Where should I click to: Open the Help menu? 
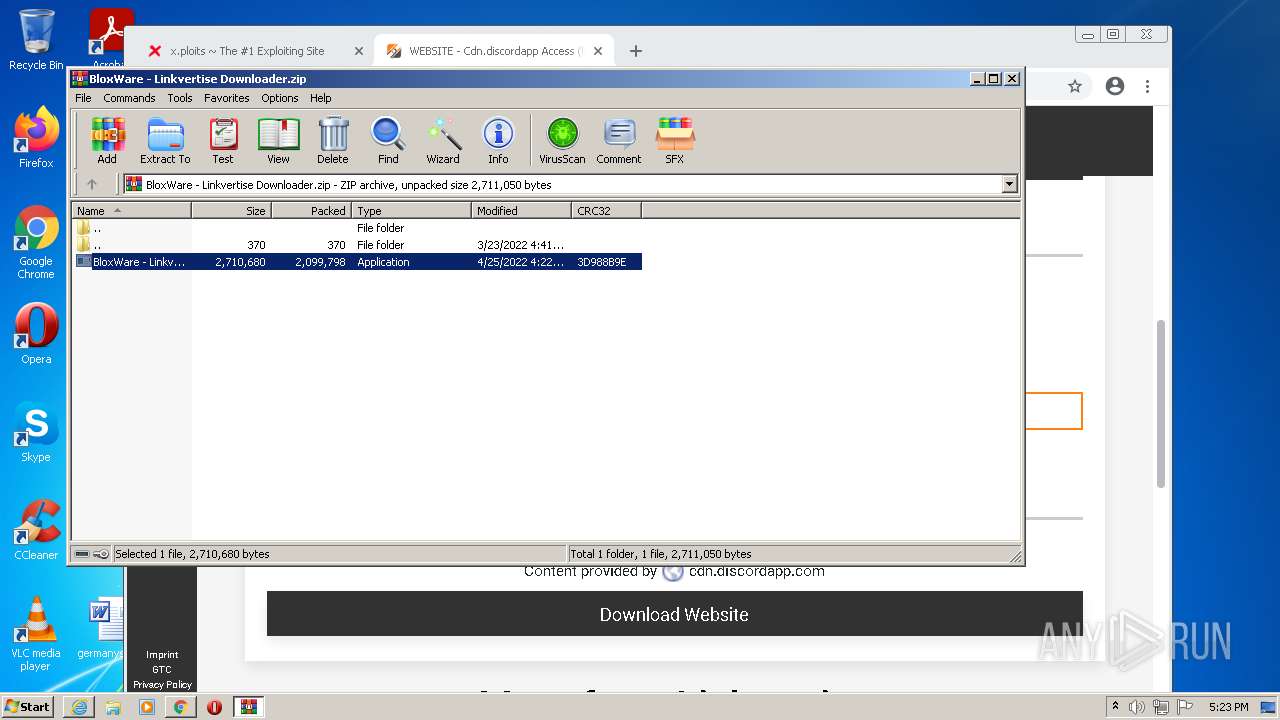[320, 98]
